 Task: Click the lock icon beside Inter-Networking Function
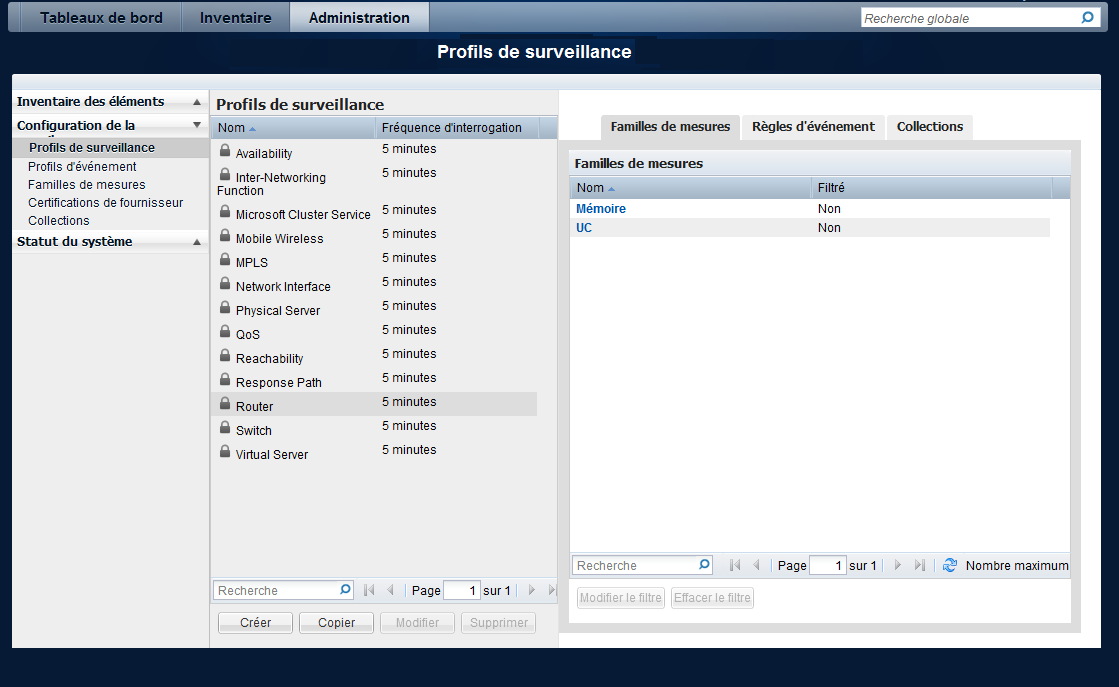pos(225,175)
